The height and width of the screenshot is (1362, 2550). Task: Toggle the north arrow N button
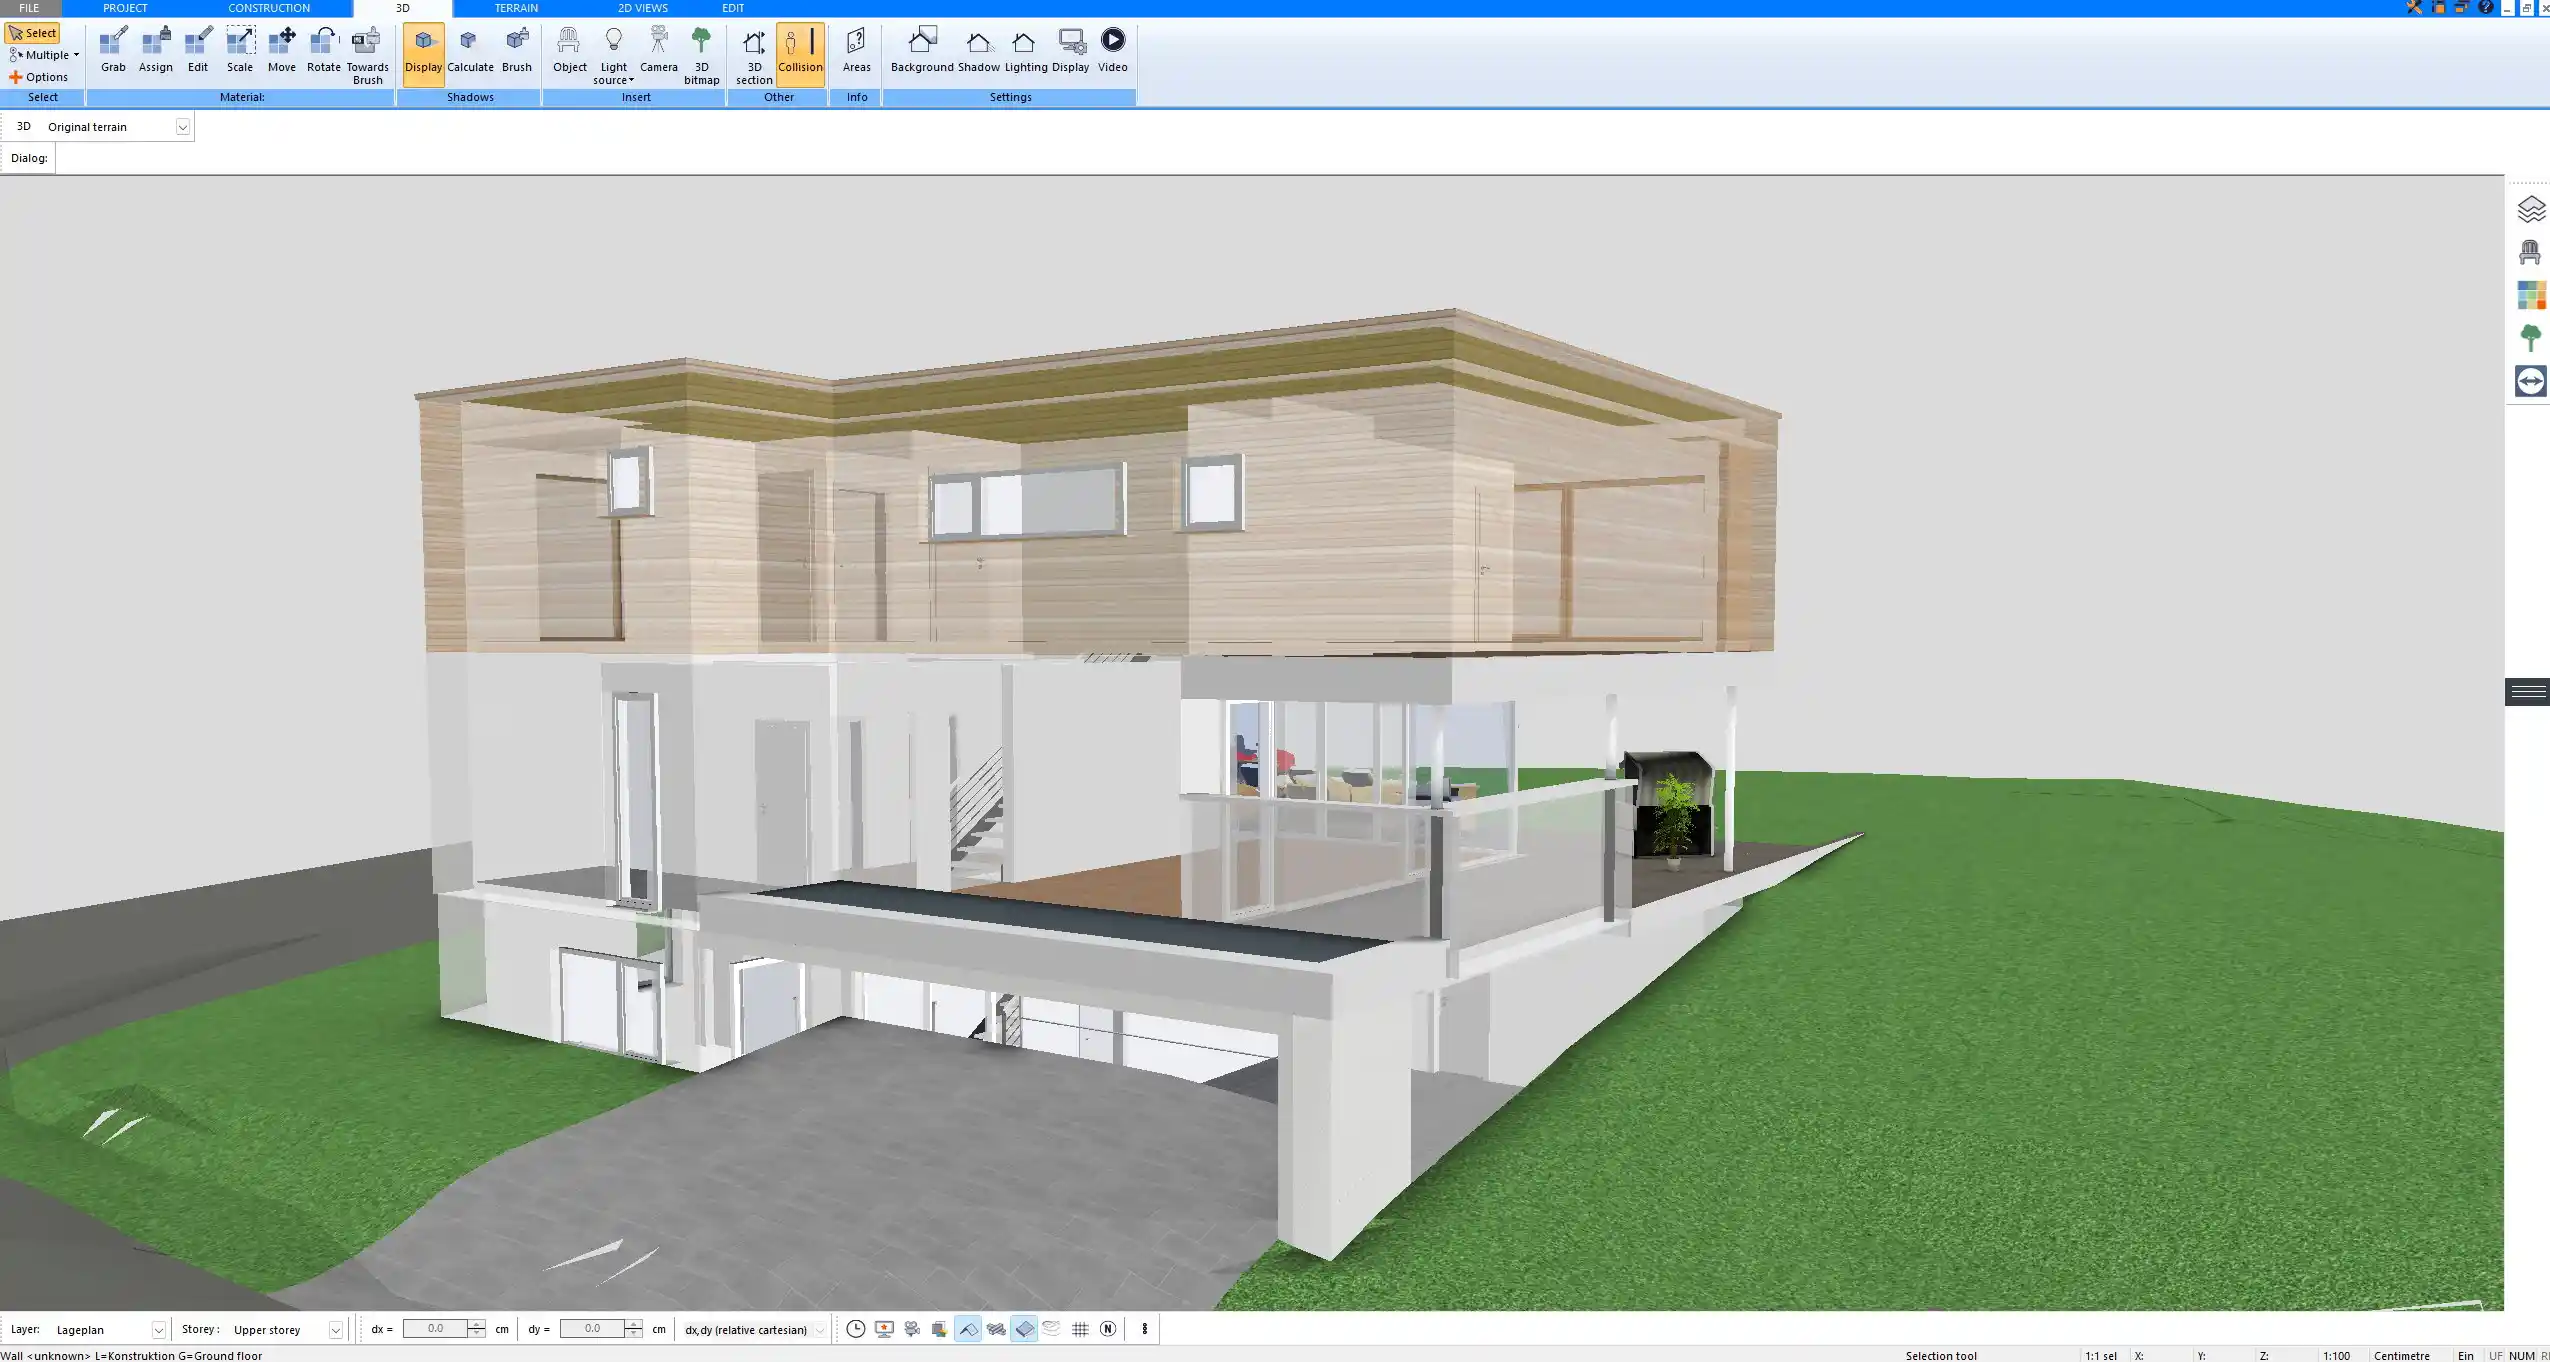pyautogui.click(x=1108, y=1329)
